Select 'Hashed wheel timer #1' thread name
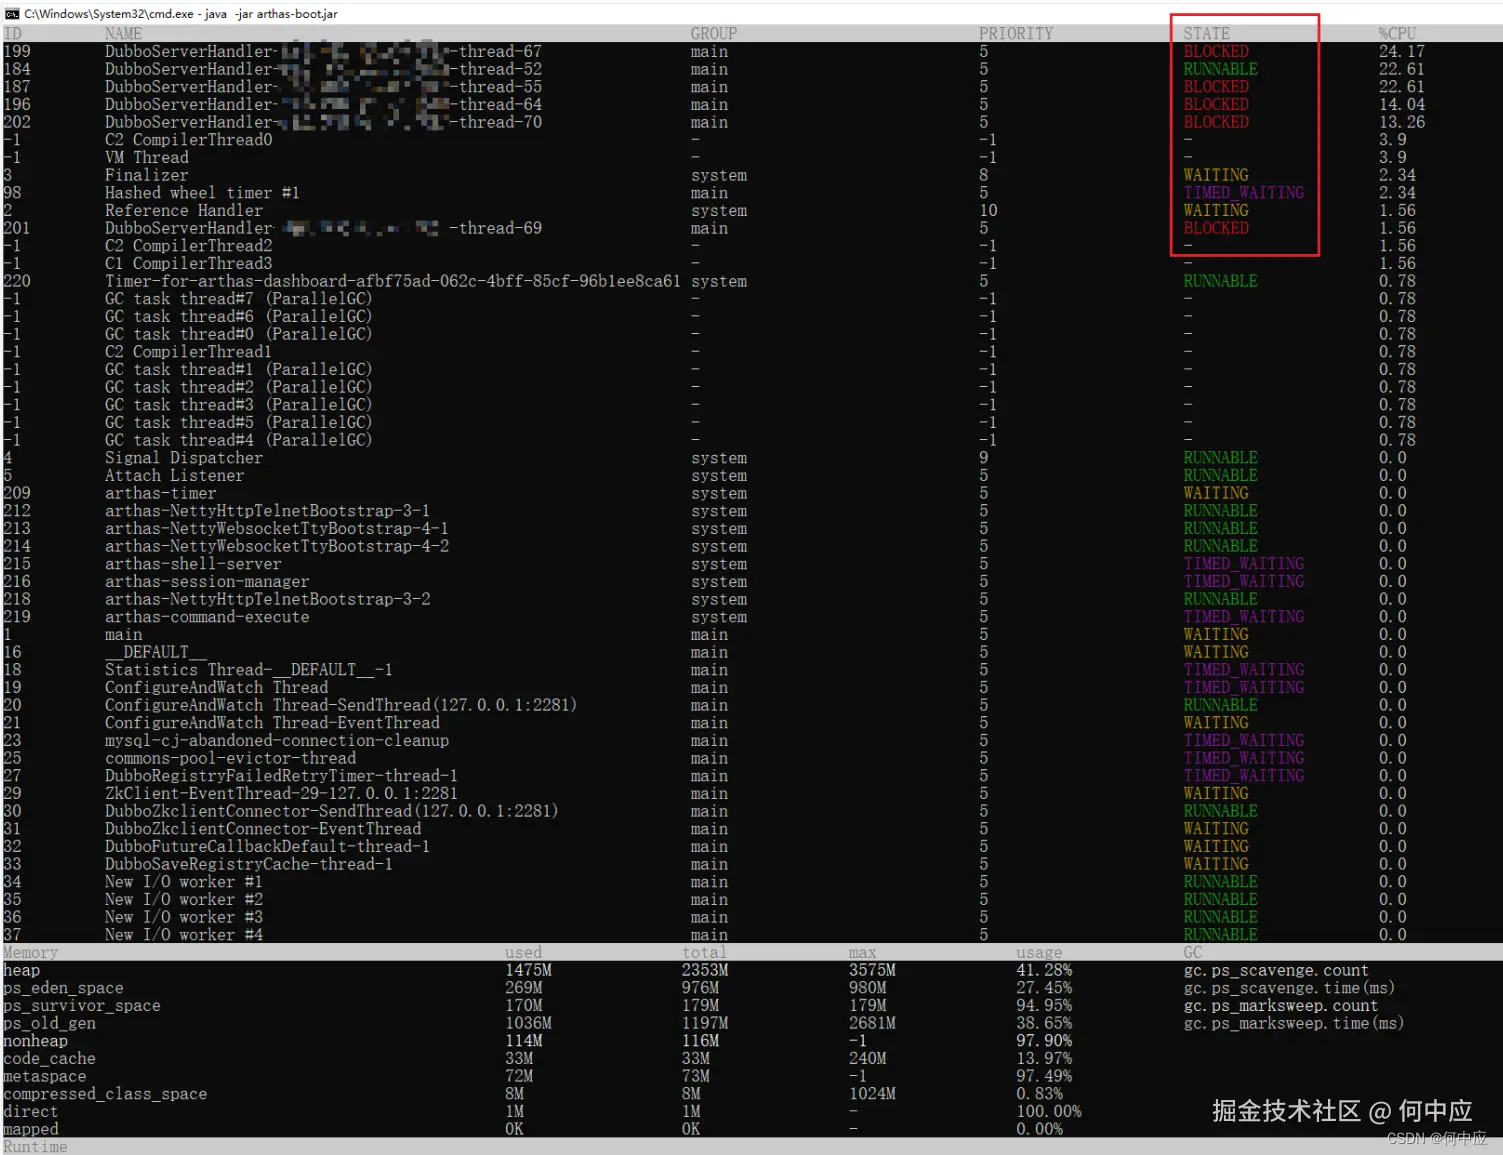The height and width of the screenshot is (1155, 1503). 202,193
